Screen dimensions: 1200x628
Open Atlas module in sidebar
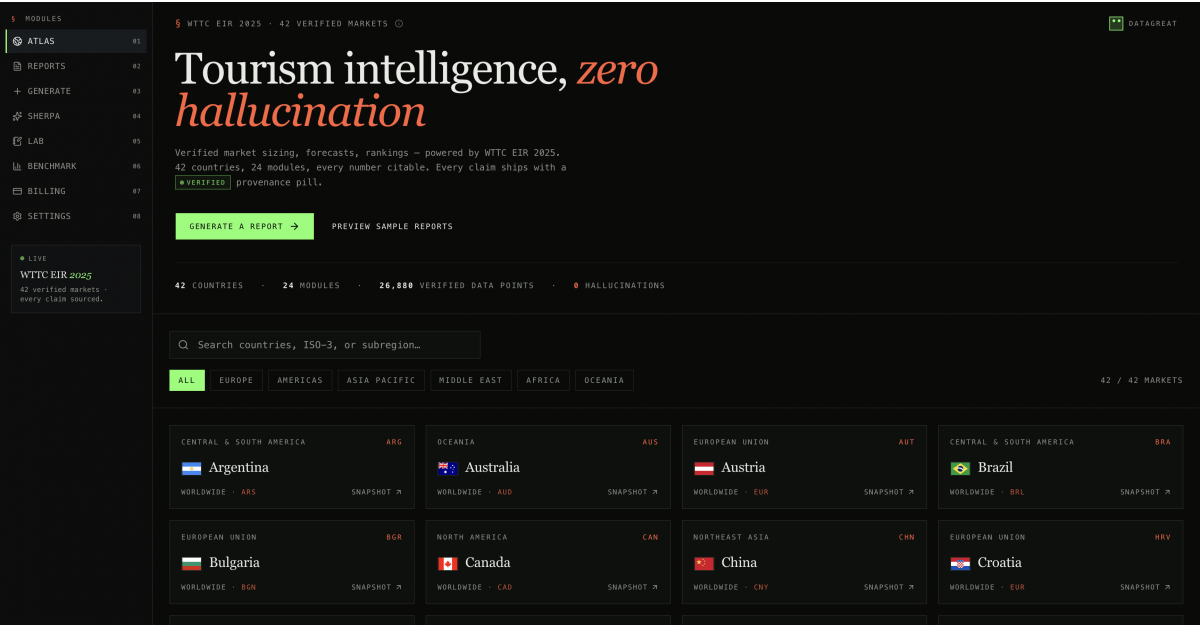click(76, 41)
